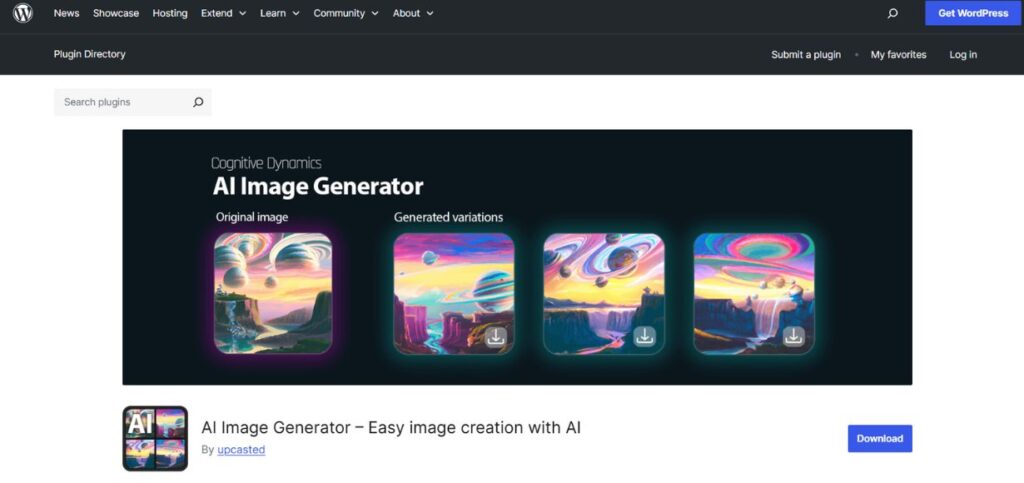This screenshot has height=483, width=1024.
Task: Submit the plugin search with the magnifier icon
Action: [x=198, y=102]
